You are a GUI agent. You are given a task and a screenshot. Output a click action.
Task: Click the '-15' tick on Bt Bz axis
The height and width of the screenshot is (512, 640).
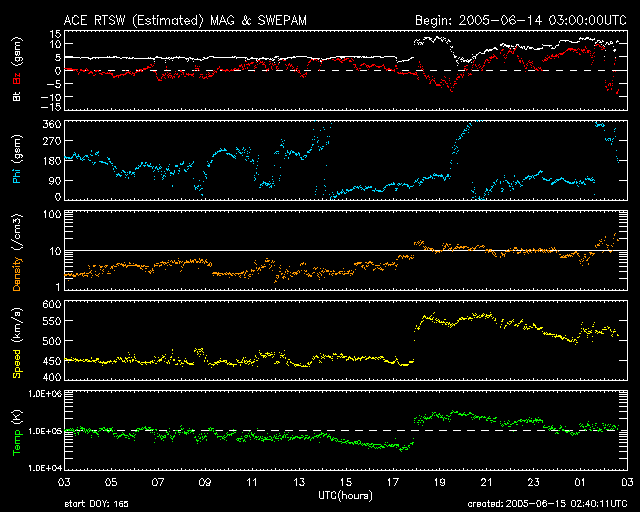[51, 107]
